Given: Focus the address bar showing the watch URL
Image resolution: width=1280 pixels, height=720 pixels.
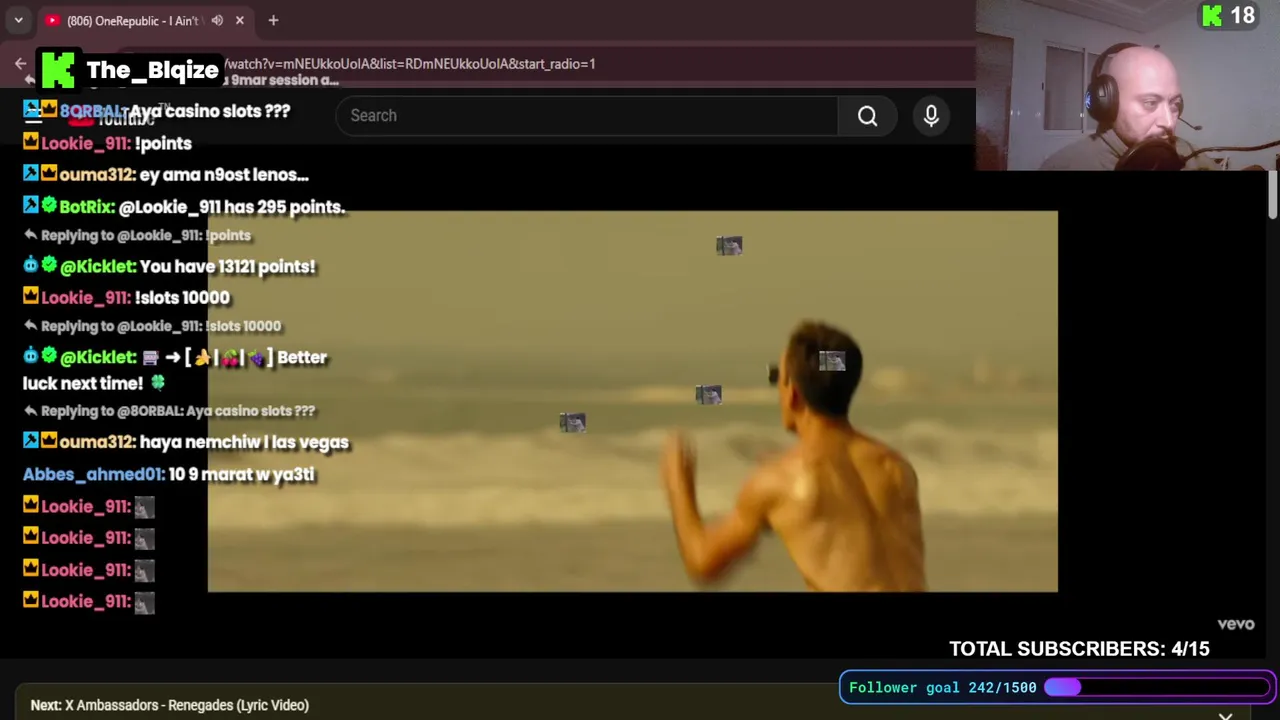Looking at the screenshot, I should (x=410, y=64).
